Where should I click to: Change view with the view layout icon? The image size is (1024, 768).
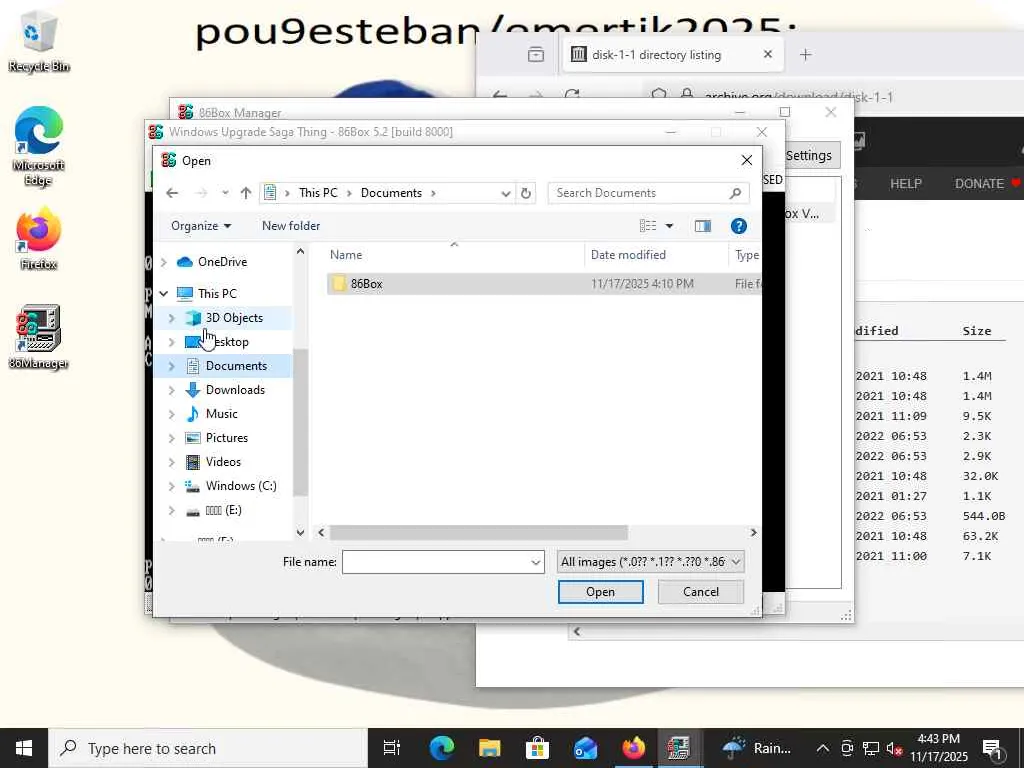click(x=648, y=226)
